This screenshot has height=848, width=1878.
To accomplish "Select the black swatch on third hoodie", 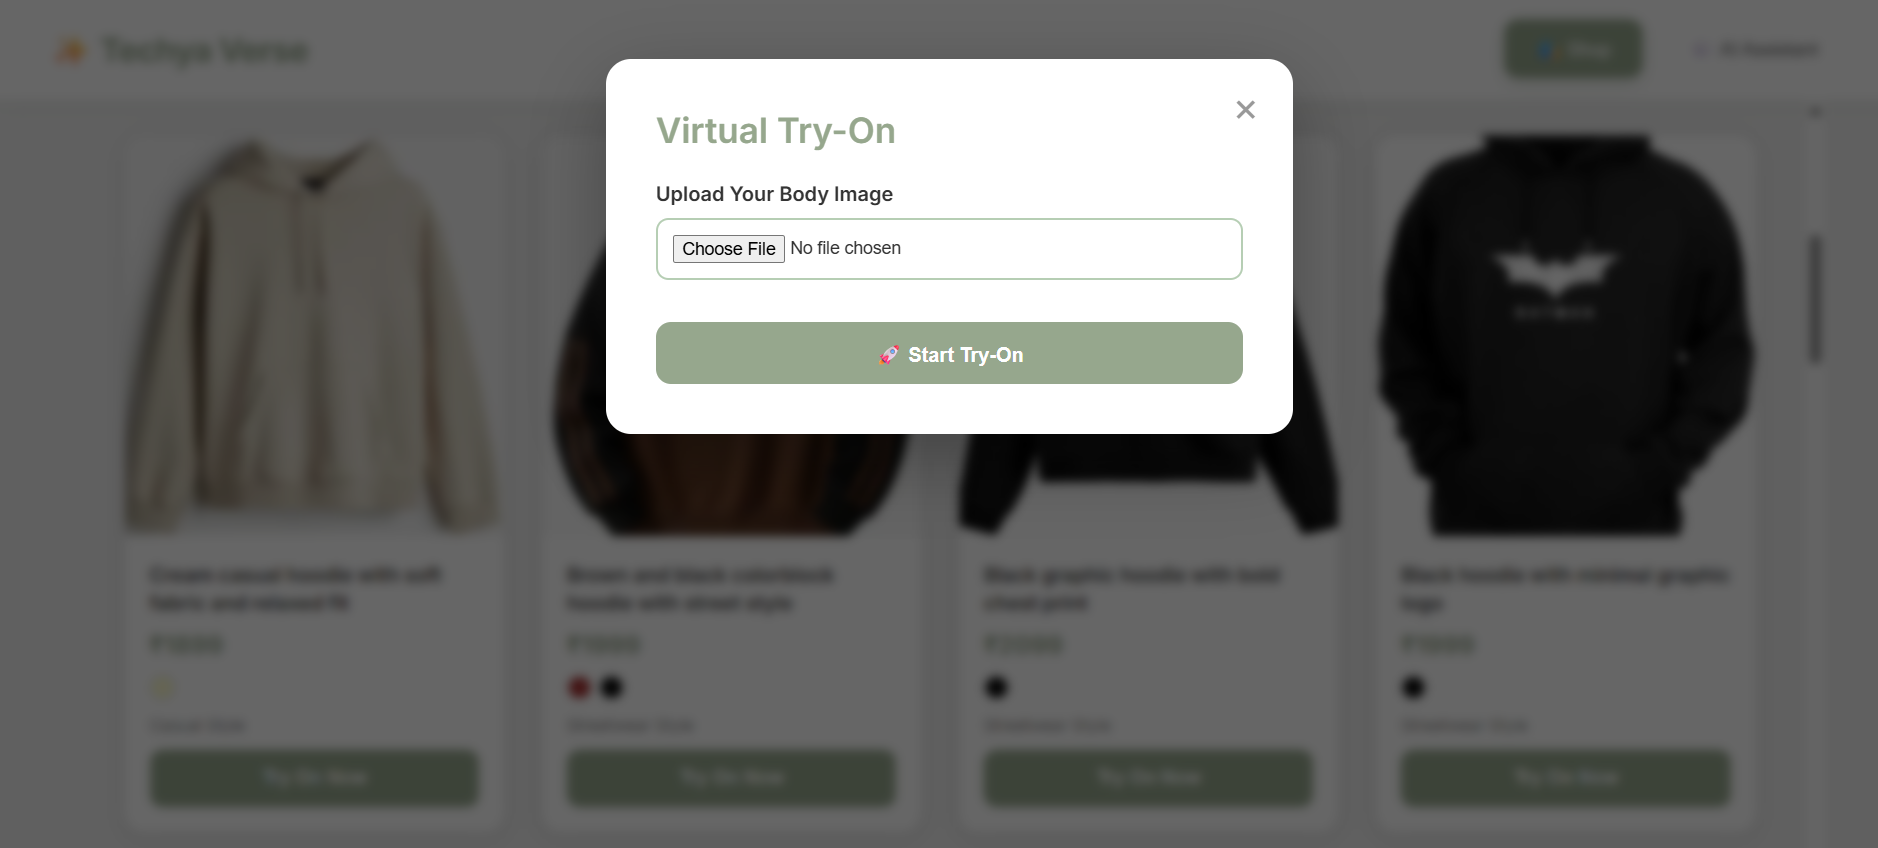I will (996, 687).
